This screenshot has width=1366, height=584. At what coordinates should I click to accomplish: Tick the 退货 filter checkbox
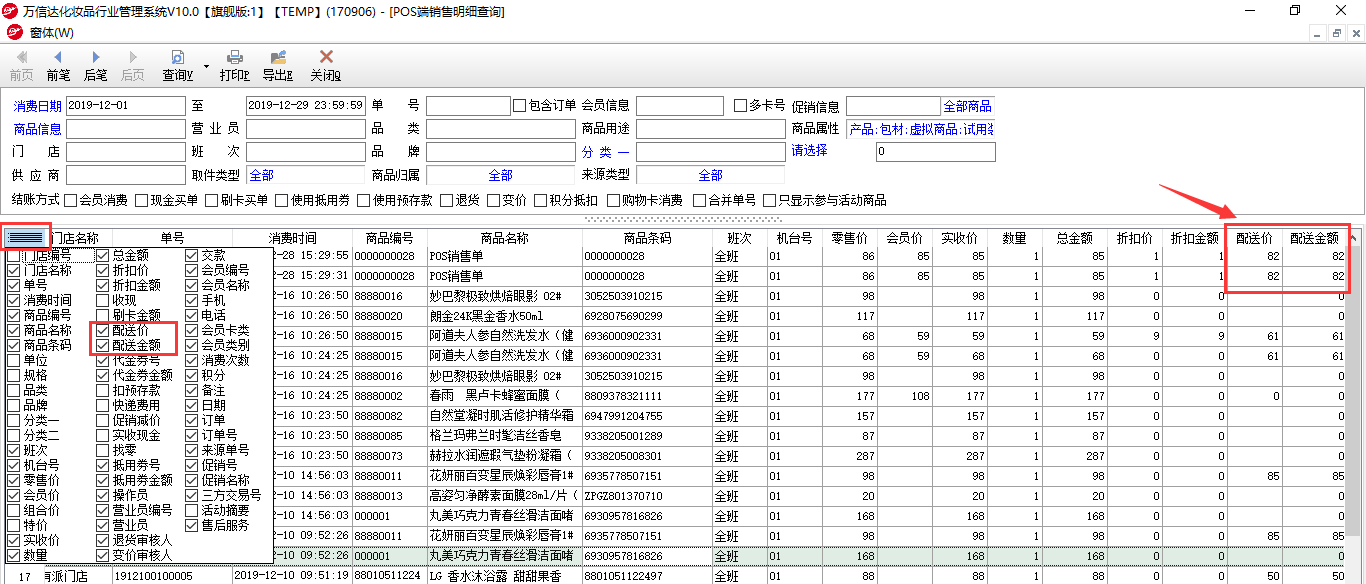[446, 200]
